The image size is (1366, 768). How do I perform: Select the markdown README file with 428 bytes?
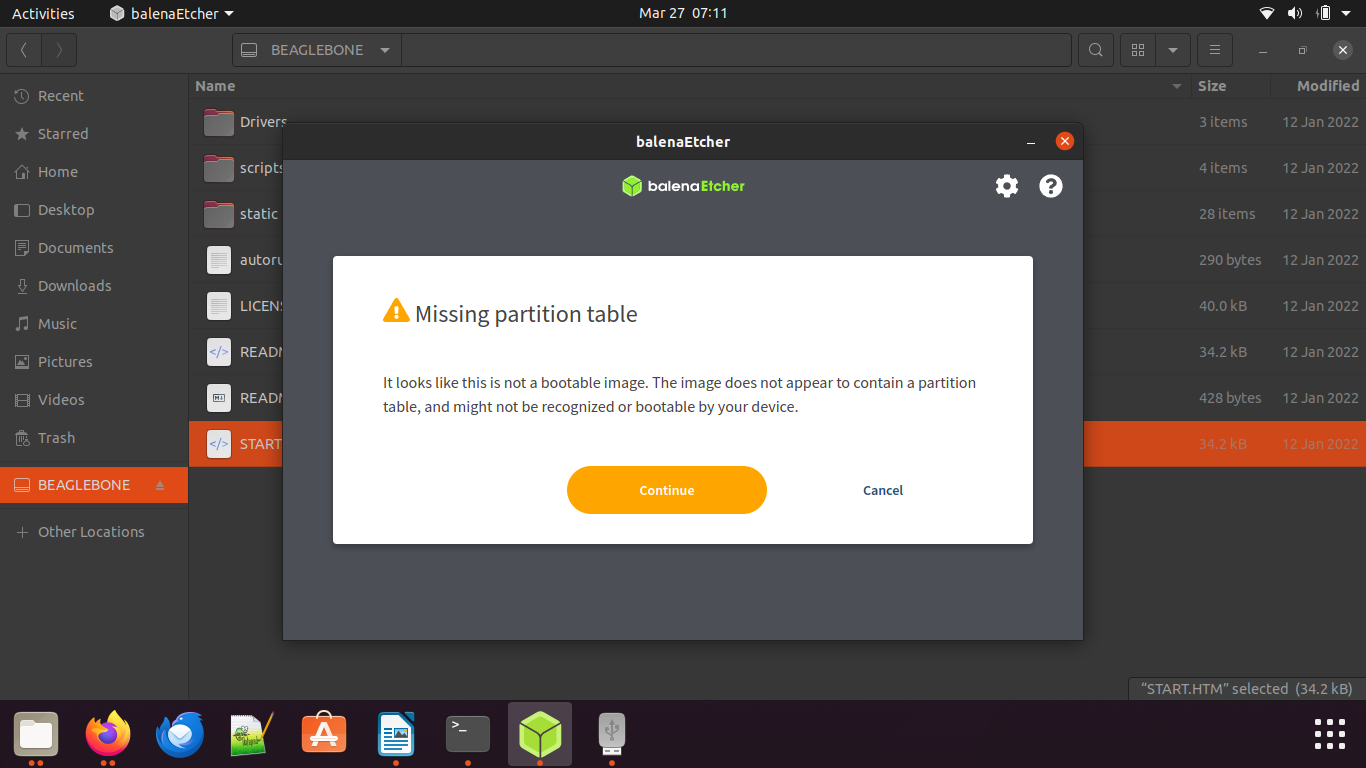click(218, 398)
